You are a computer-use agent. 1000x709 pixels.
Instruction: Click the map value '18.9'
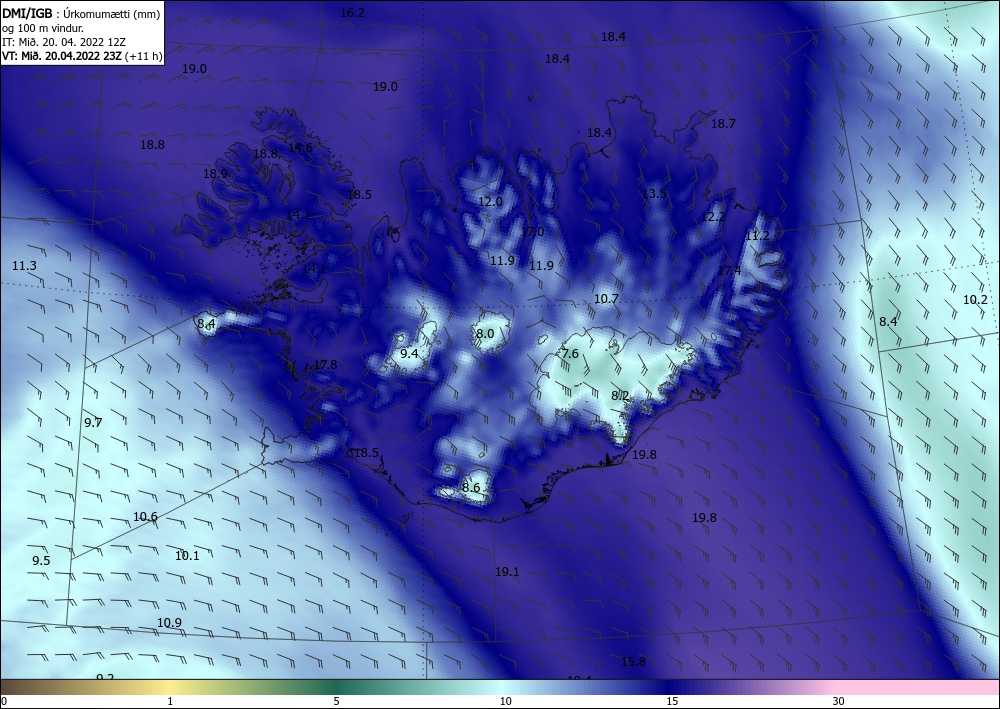click(216, 173)
